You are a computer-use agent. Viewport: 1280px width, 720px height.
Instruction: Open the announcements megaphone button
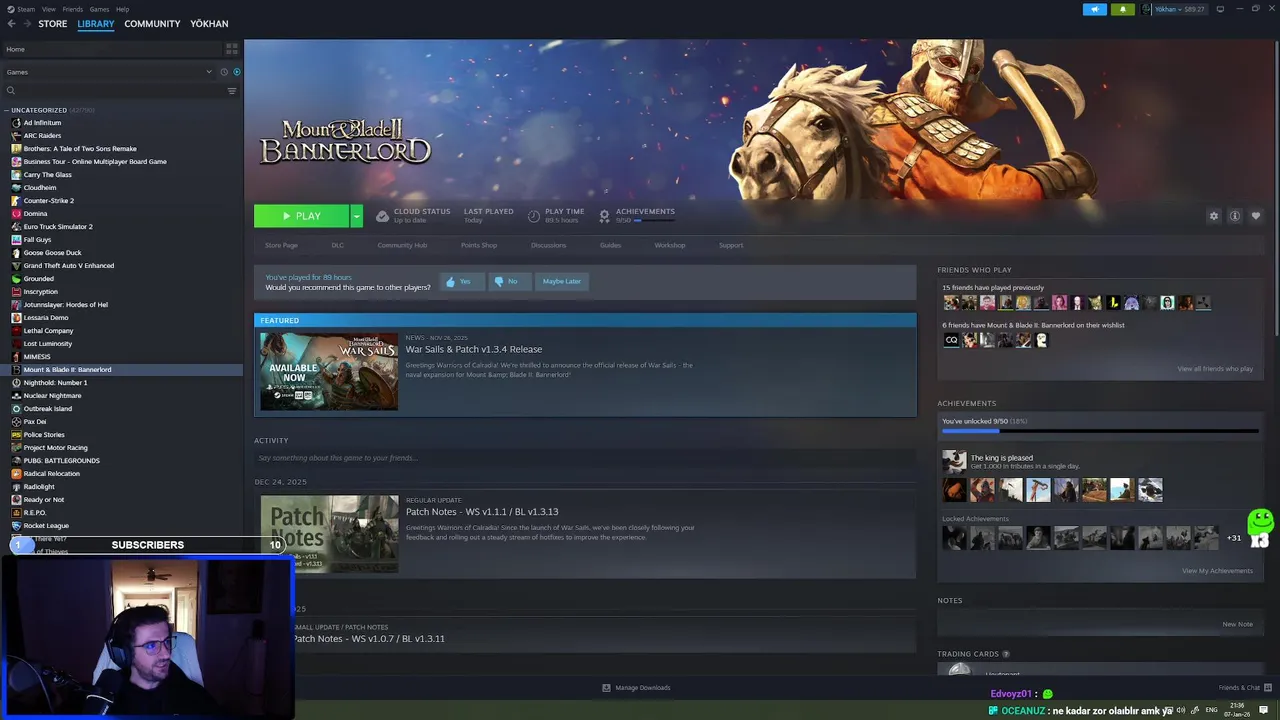coord(1094,9)
